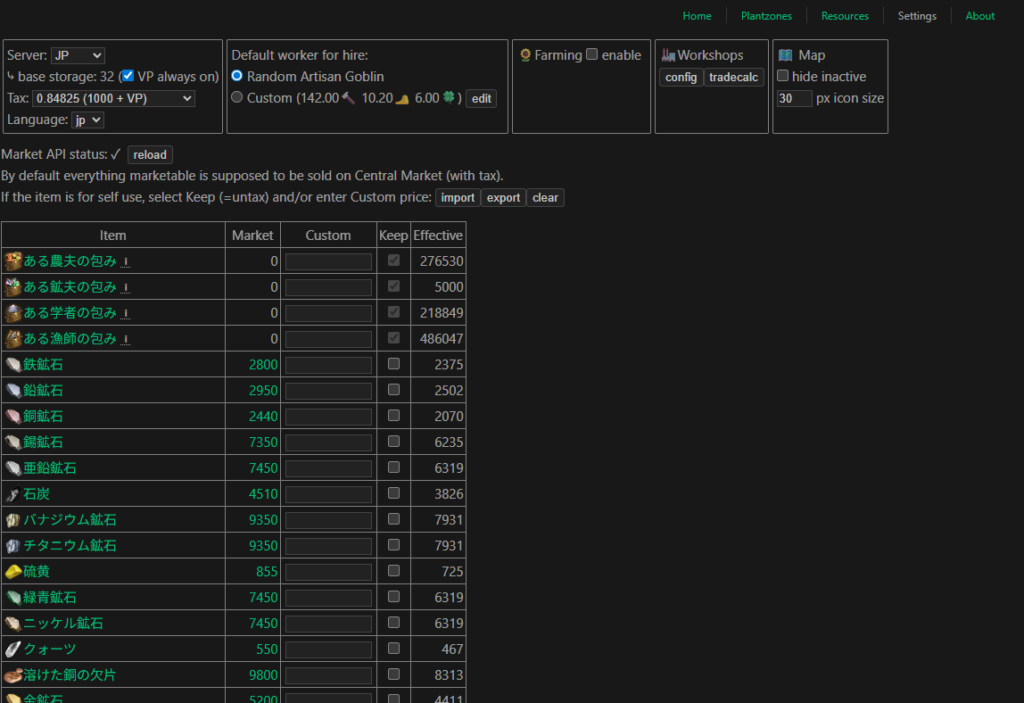The width and height of the screenshot is (1024, 703).
Task: Click the Custom price field for 鉛鉱石
Action: click(x=328, y=390)
